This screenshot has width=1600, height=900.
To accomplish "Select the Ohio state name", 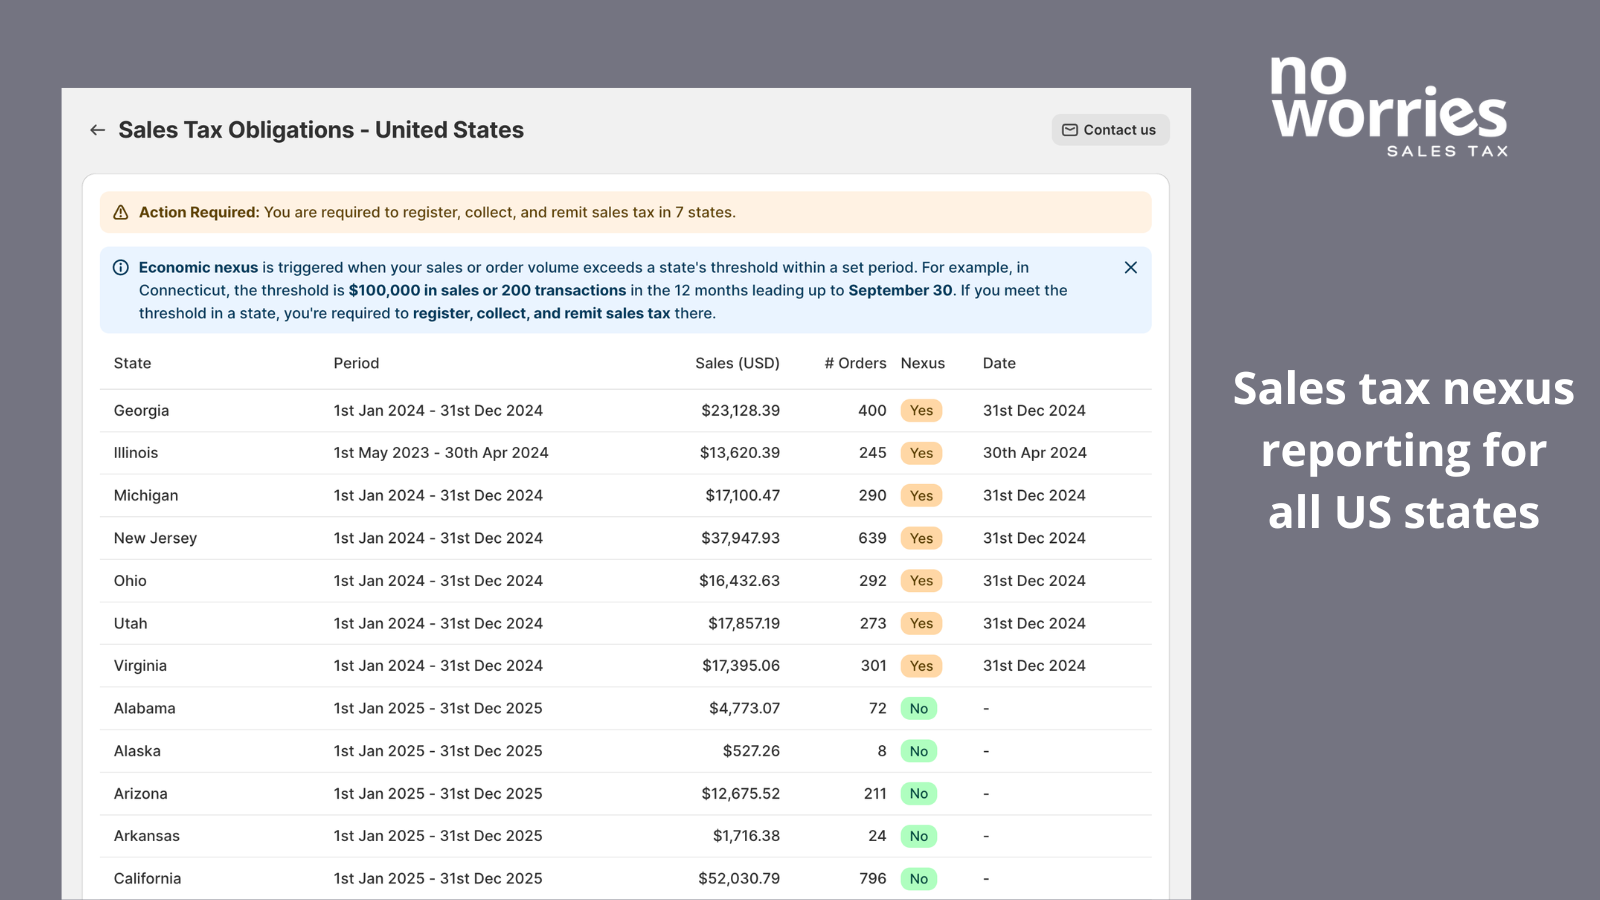I will pos(130,580).
